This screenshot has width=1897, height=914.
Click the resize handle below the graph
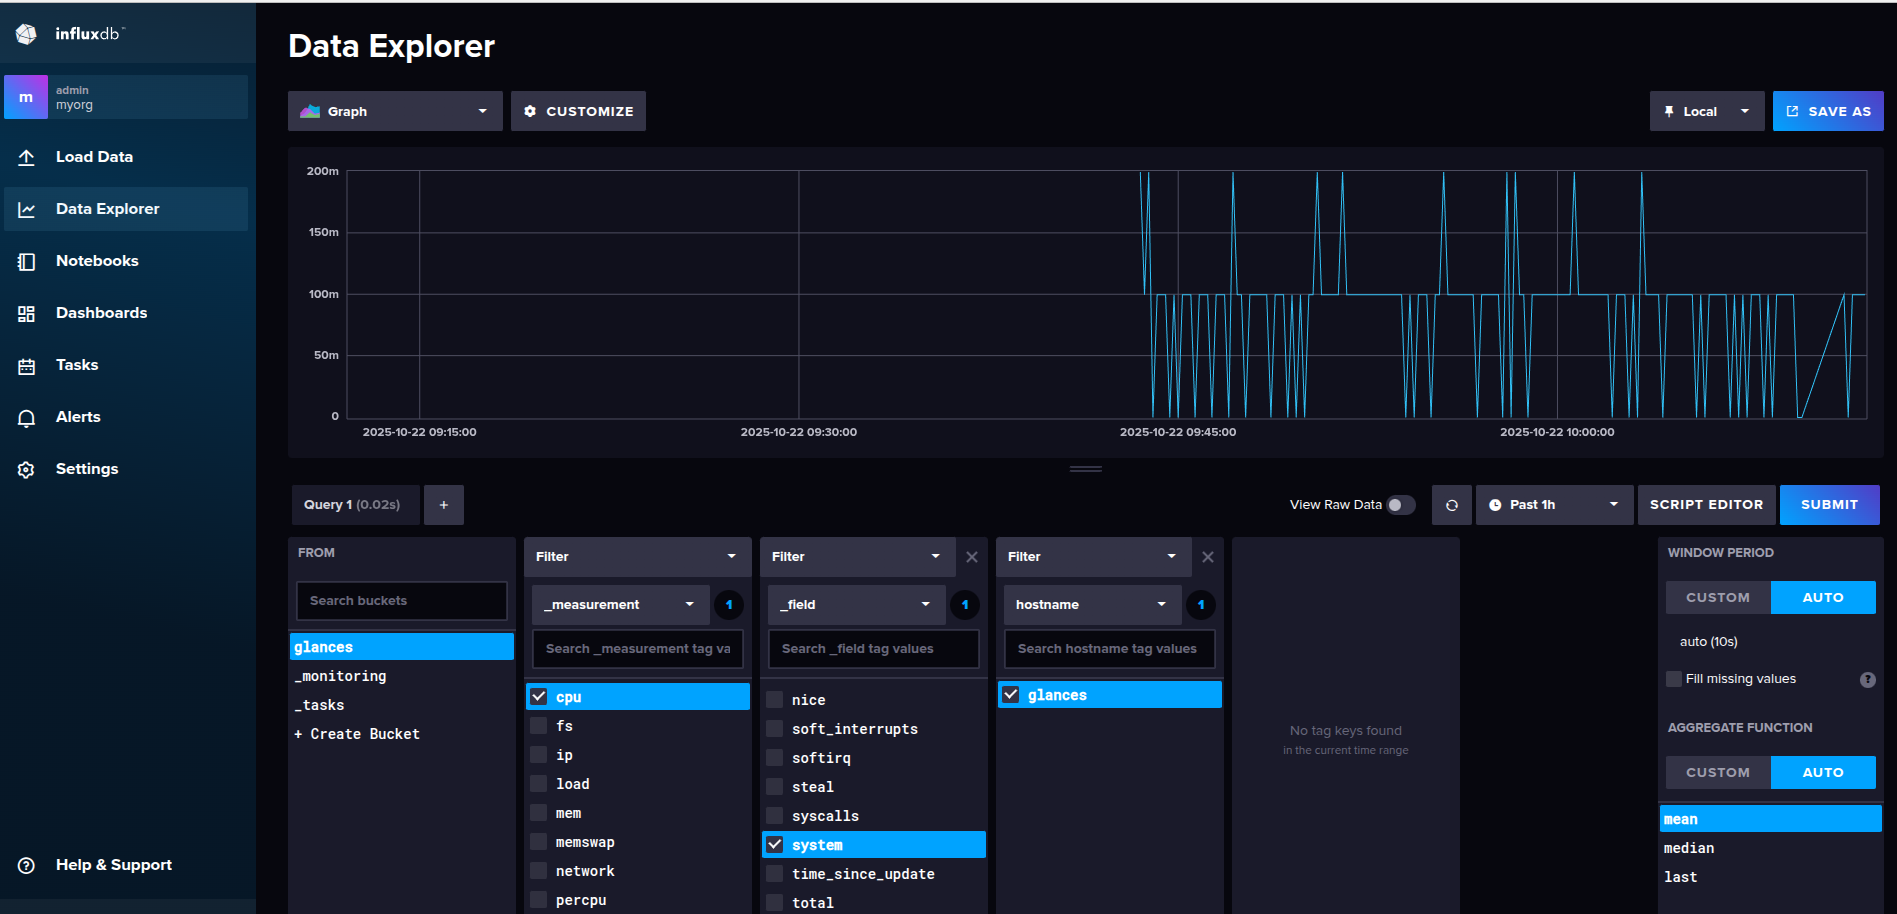click(1085, 469)
